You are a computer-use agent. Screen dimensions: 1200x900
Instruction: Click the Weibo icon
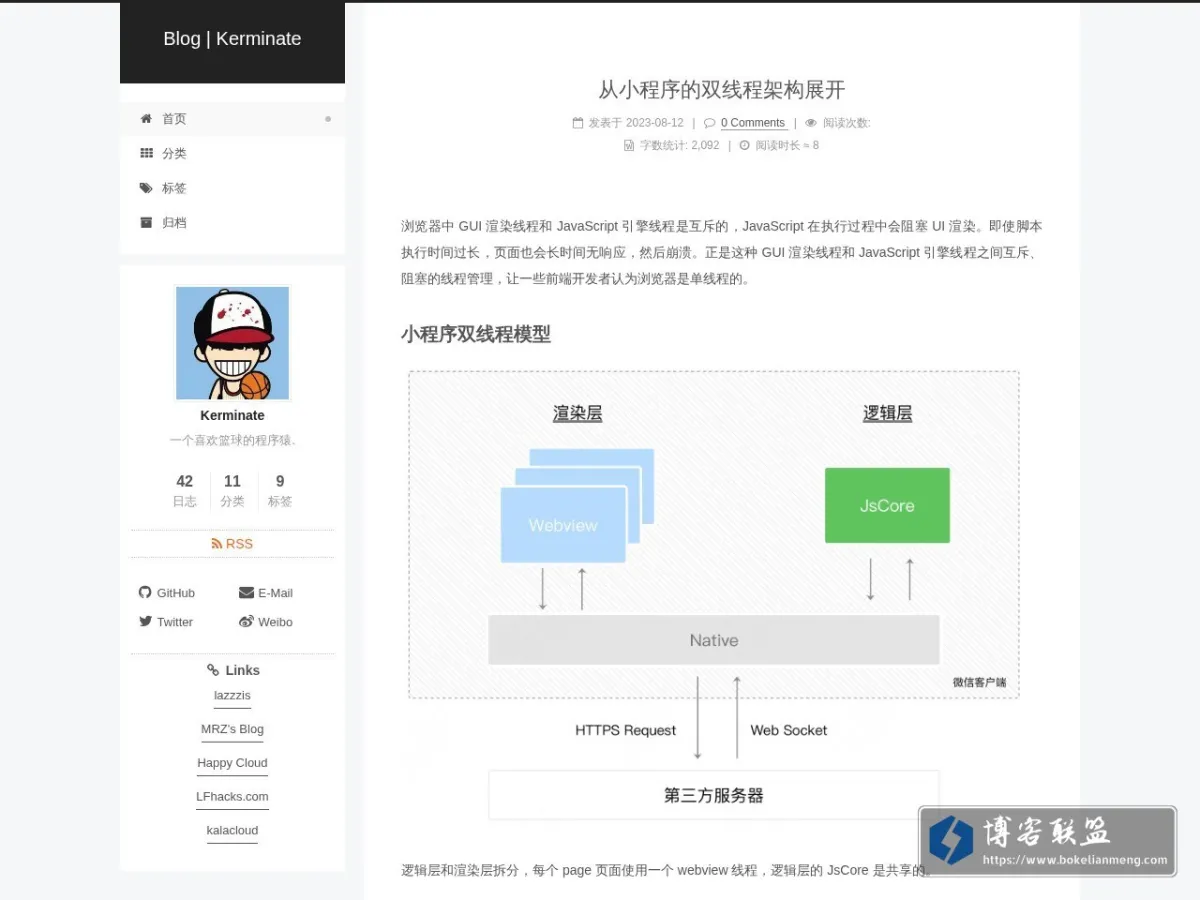tap(246, 621)
